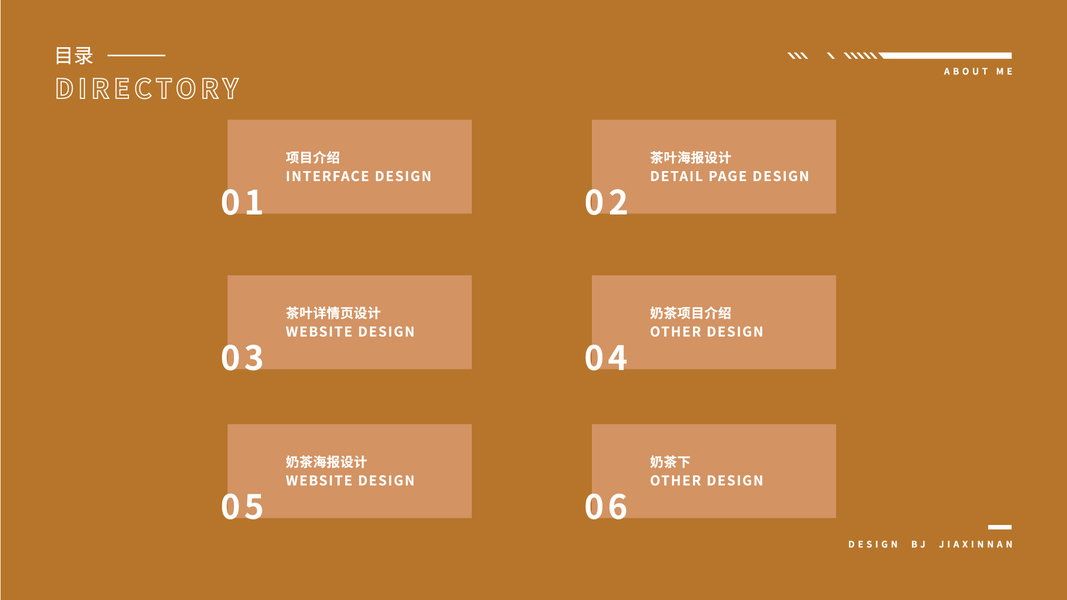Click the number 04
Viewport: 1067px width, 600px height.
point(606,358)
